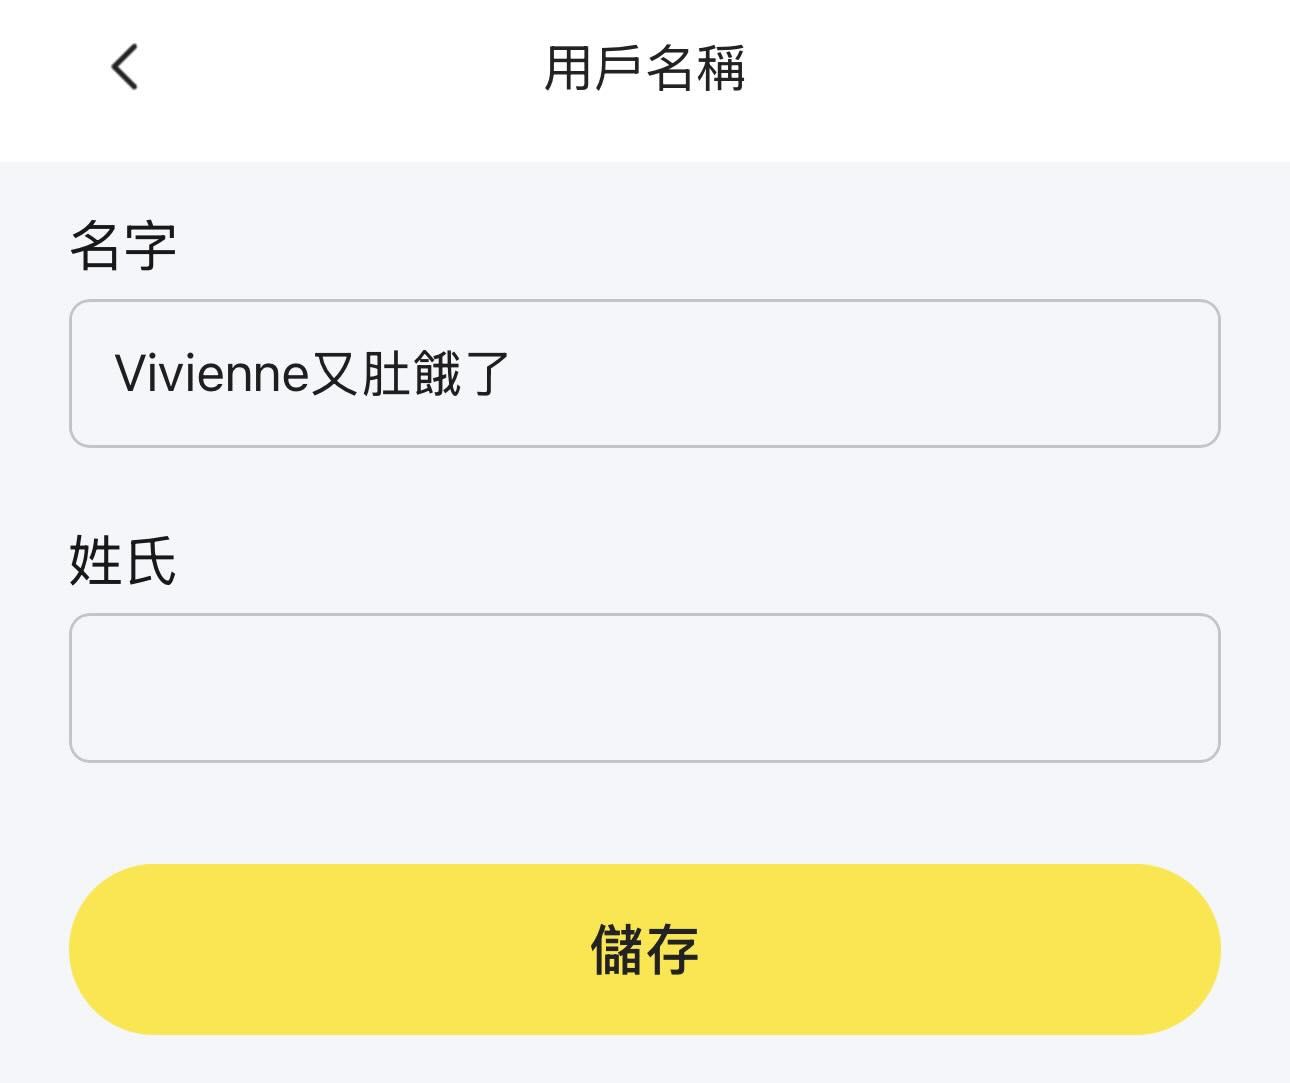Hit the 儲存 save button
The height and width of the screenshot is (1083, 1290).
(x=644, y=949)
